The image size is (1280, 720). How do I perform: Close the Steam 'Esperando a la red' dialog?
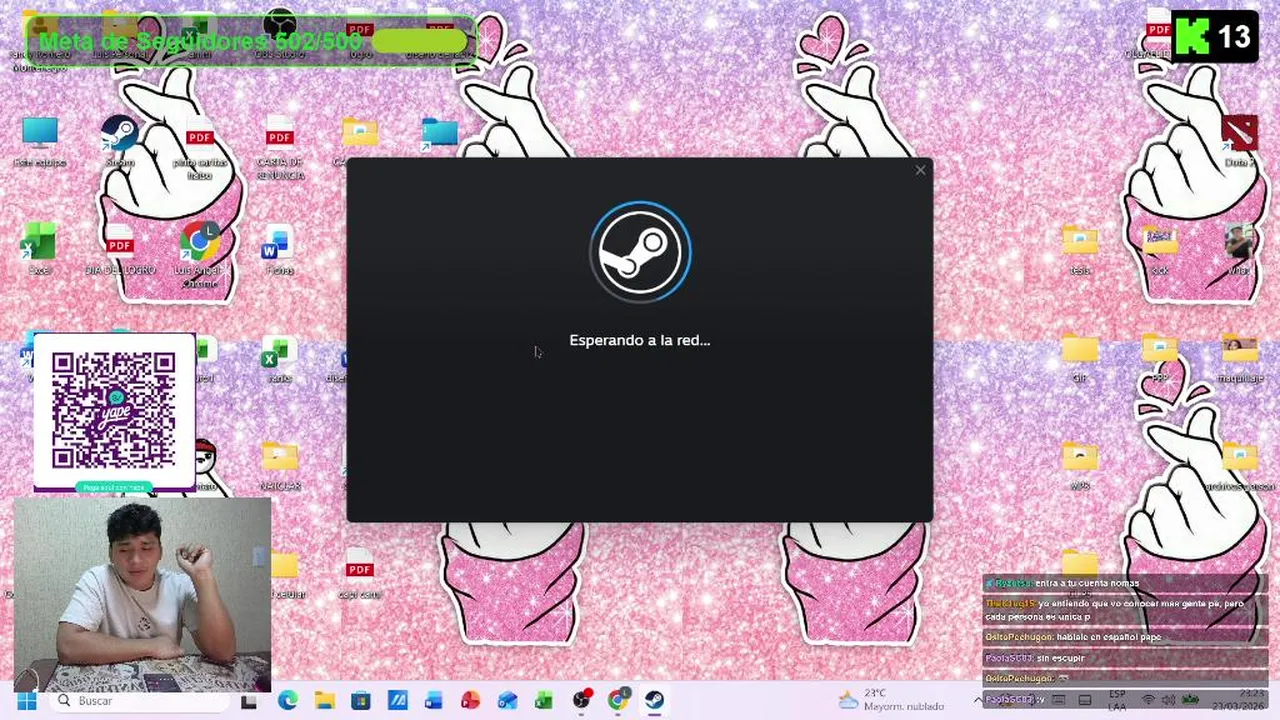(920, 171)
